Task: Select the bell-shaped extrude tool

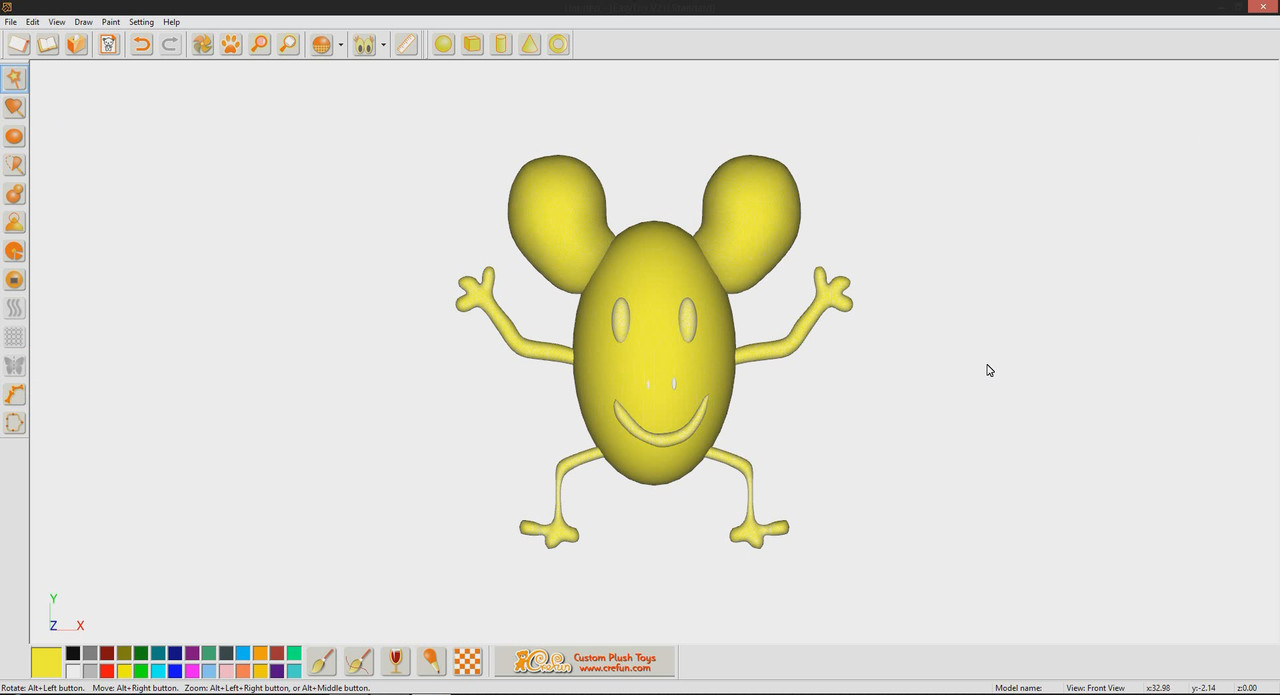Action: point(15,222)
